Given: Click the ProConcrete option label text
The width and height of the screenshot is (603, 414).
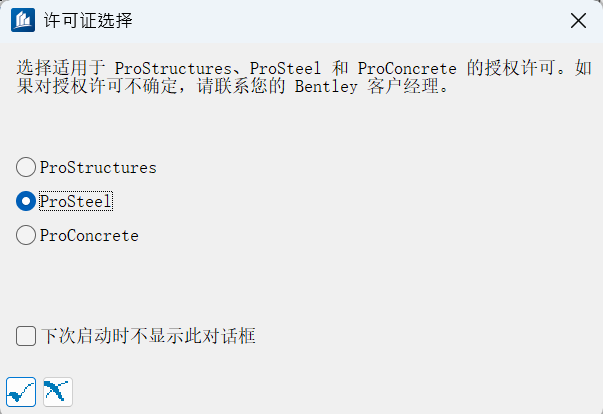Looking at the screenshot, I should coord(89,236).
